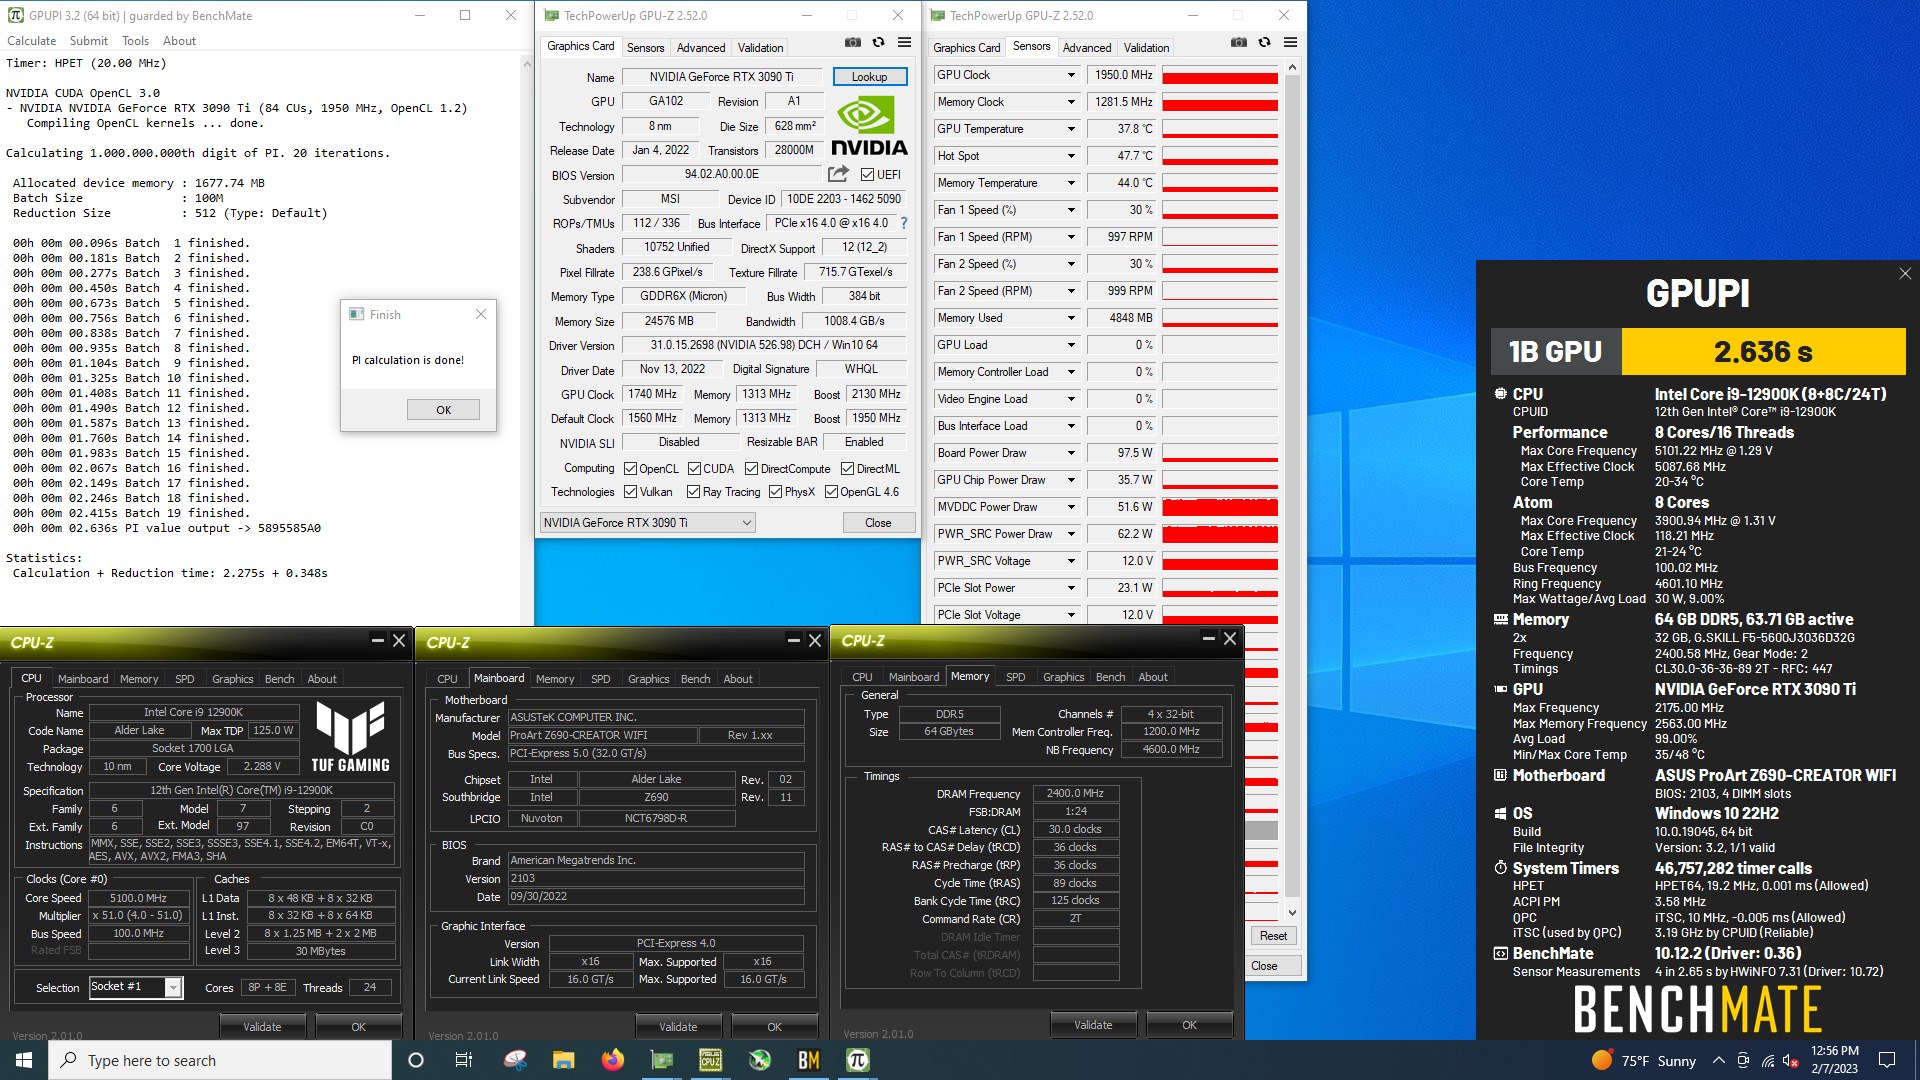
Task: Click the screenshot camera icon in the GPU-Z Graphics Card window
Action: (852, 42)
